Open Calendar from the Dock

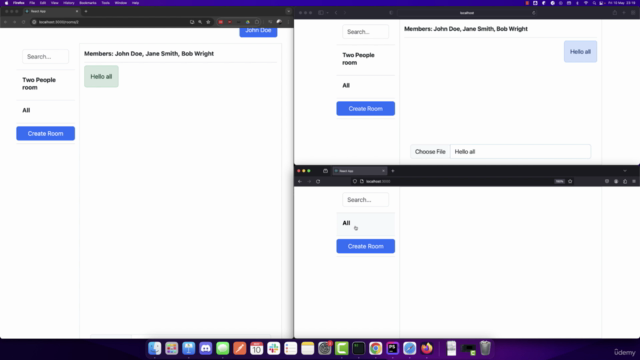click(x=257, y=348)
